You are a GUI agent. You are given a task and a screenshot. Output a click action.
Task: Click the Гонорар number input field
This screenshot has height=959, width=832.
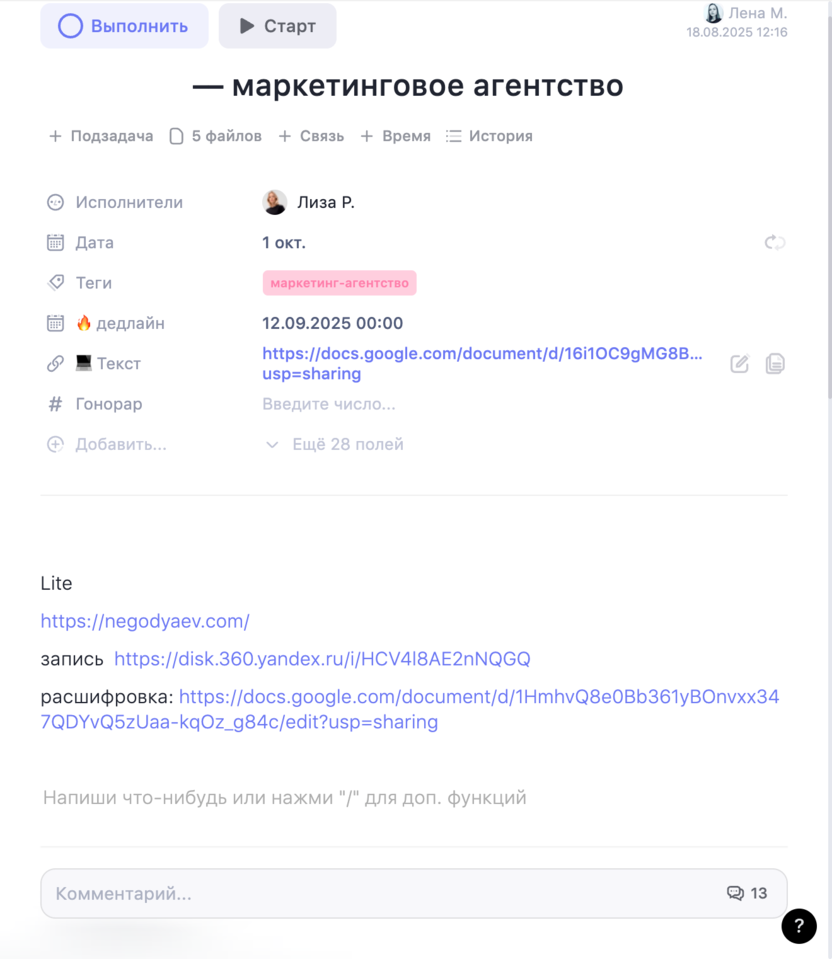(330, 404)
